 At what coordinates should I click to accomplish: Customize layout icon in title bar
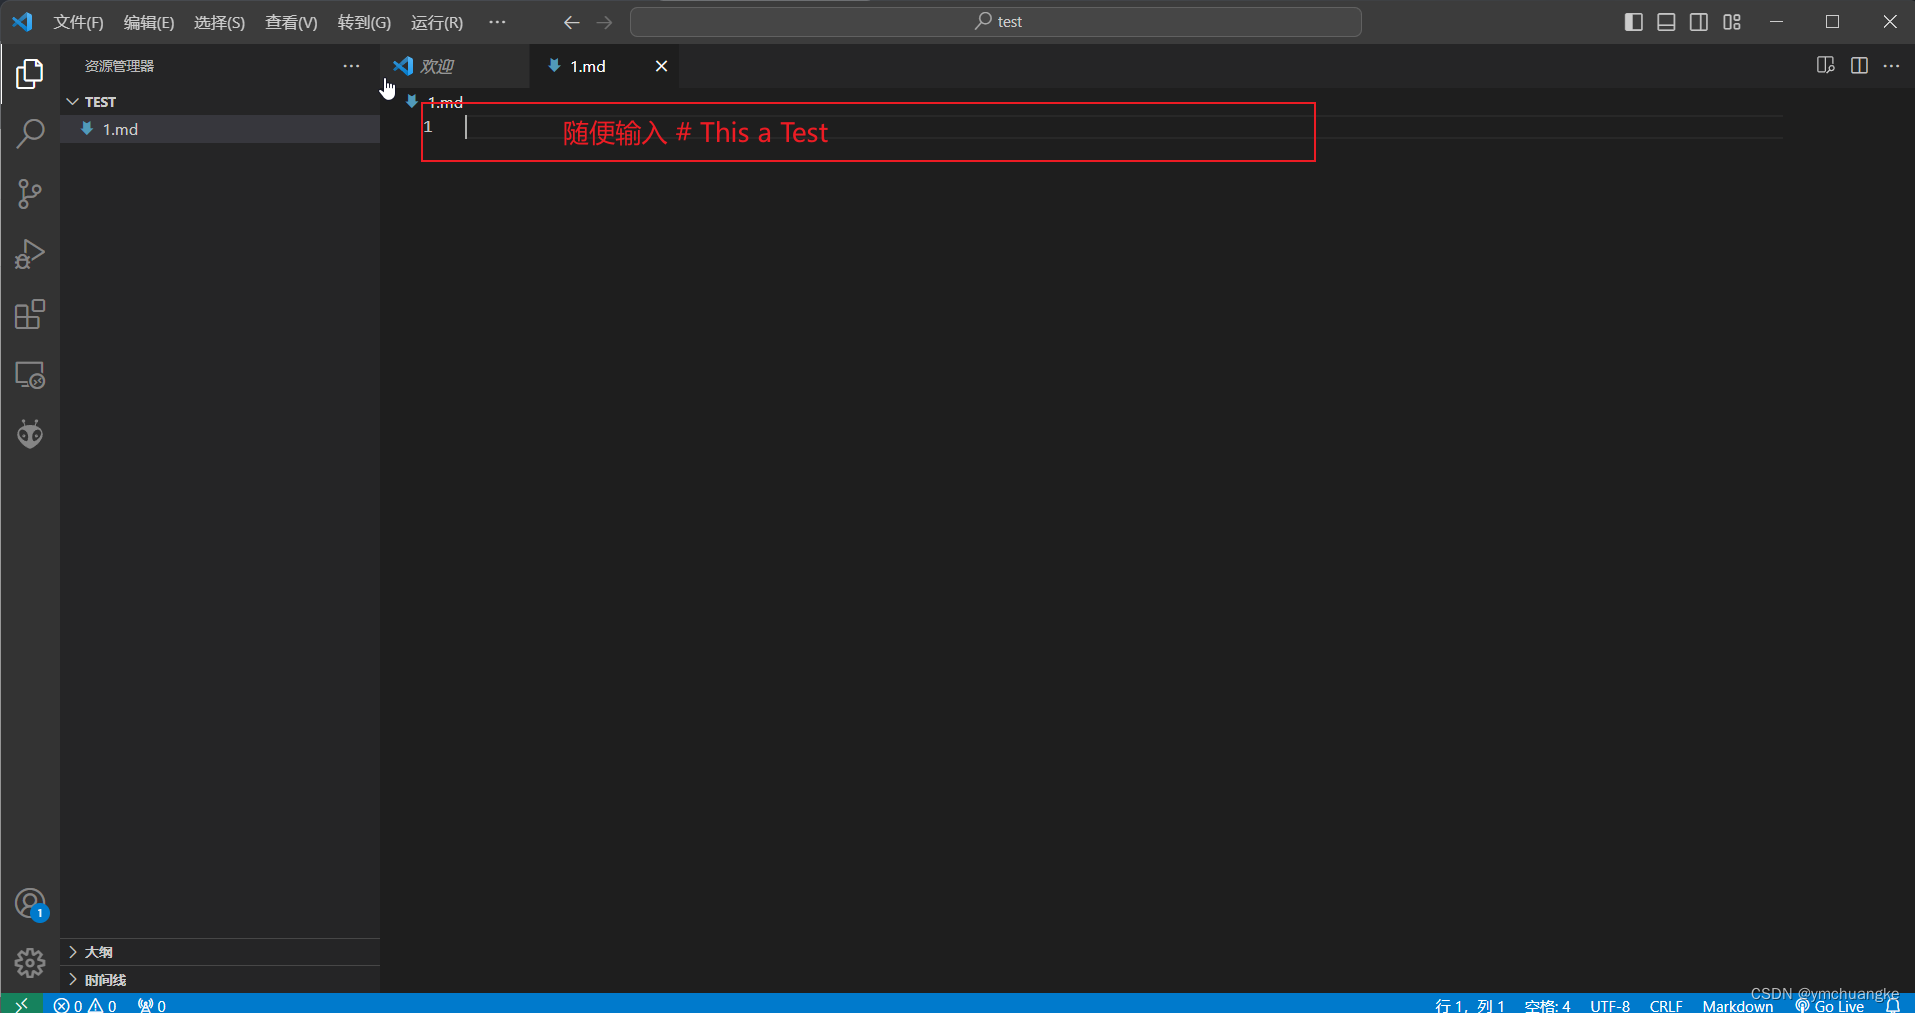pos(1732,22)
